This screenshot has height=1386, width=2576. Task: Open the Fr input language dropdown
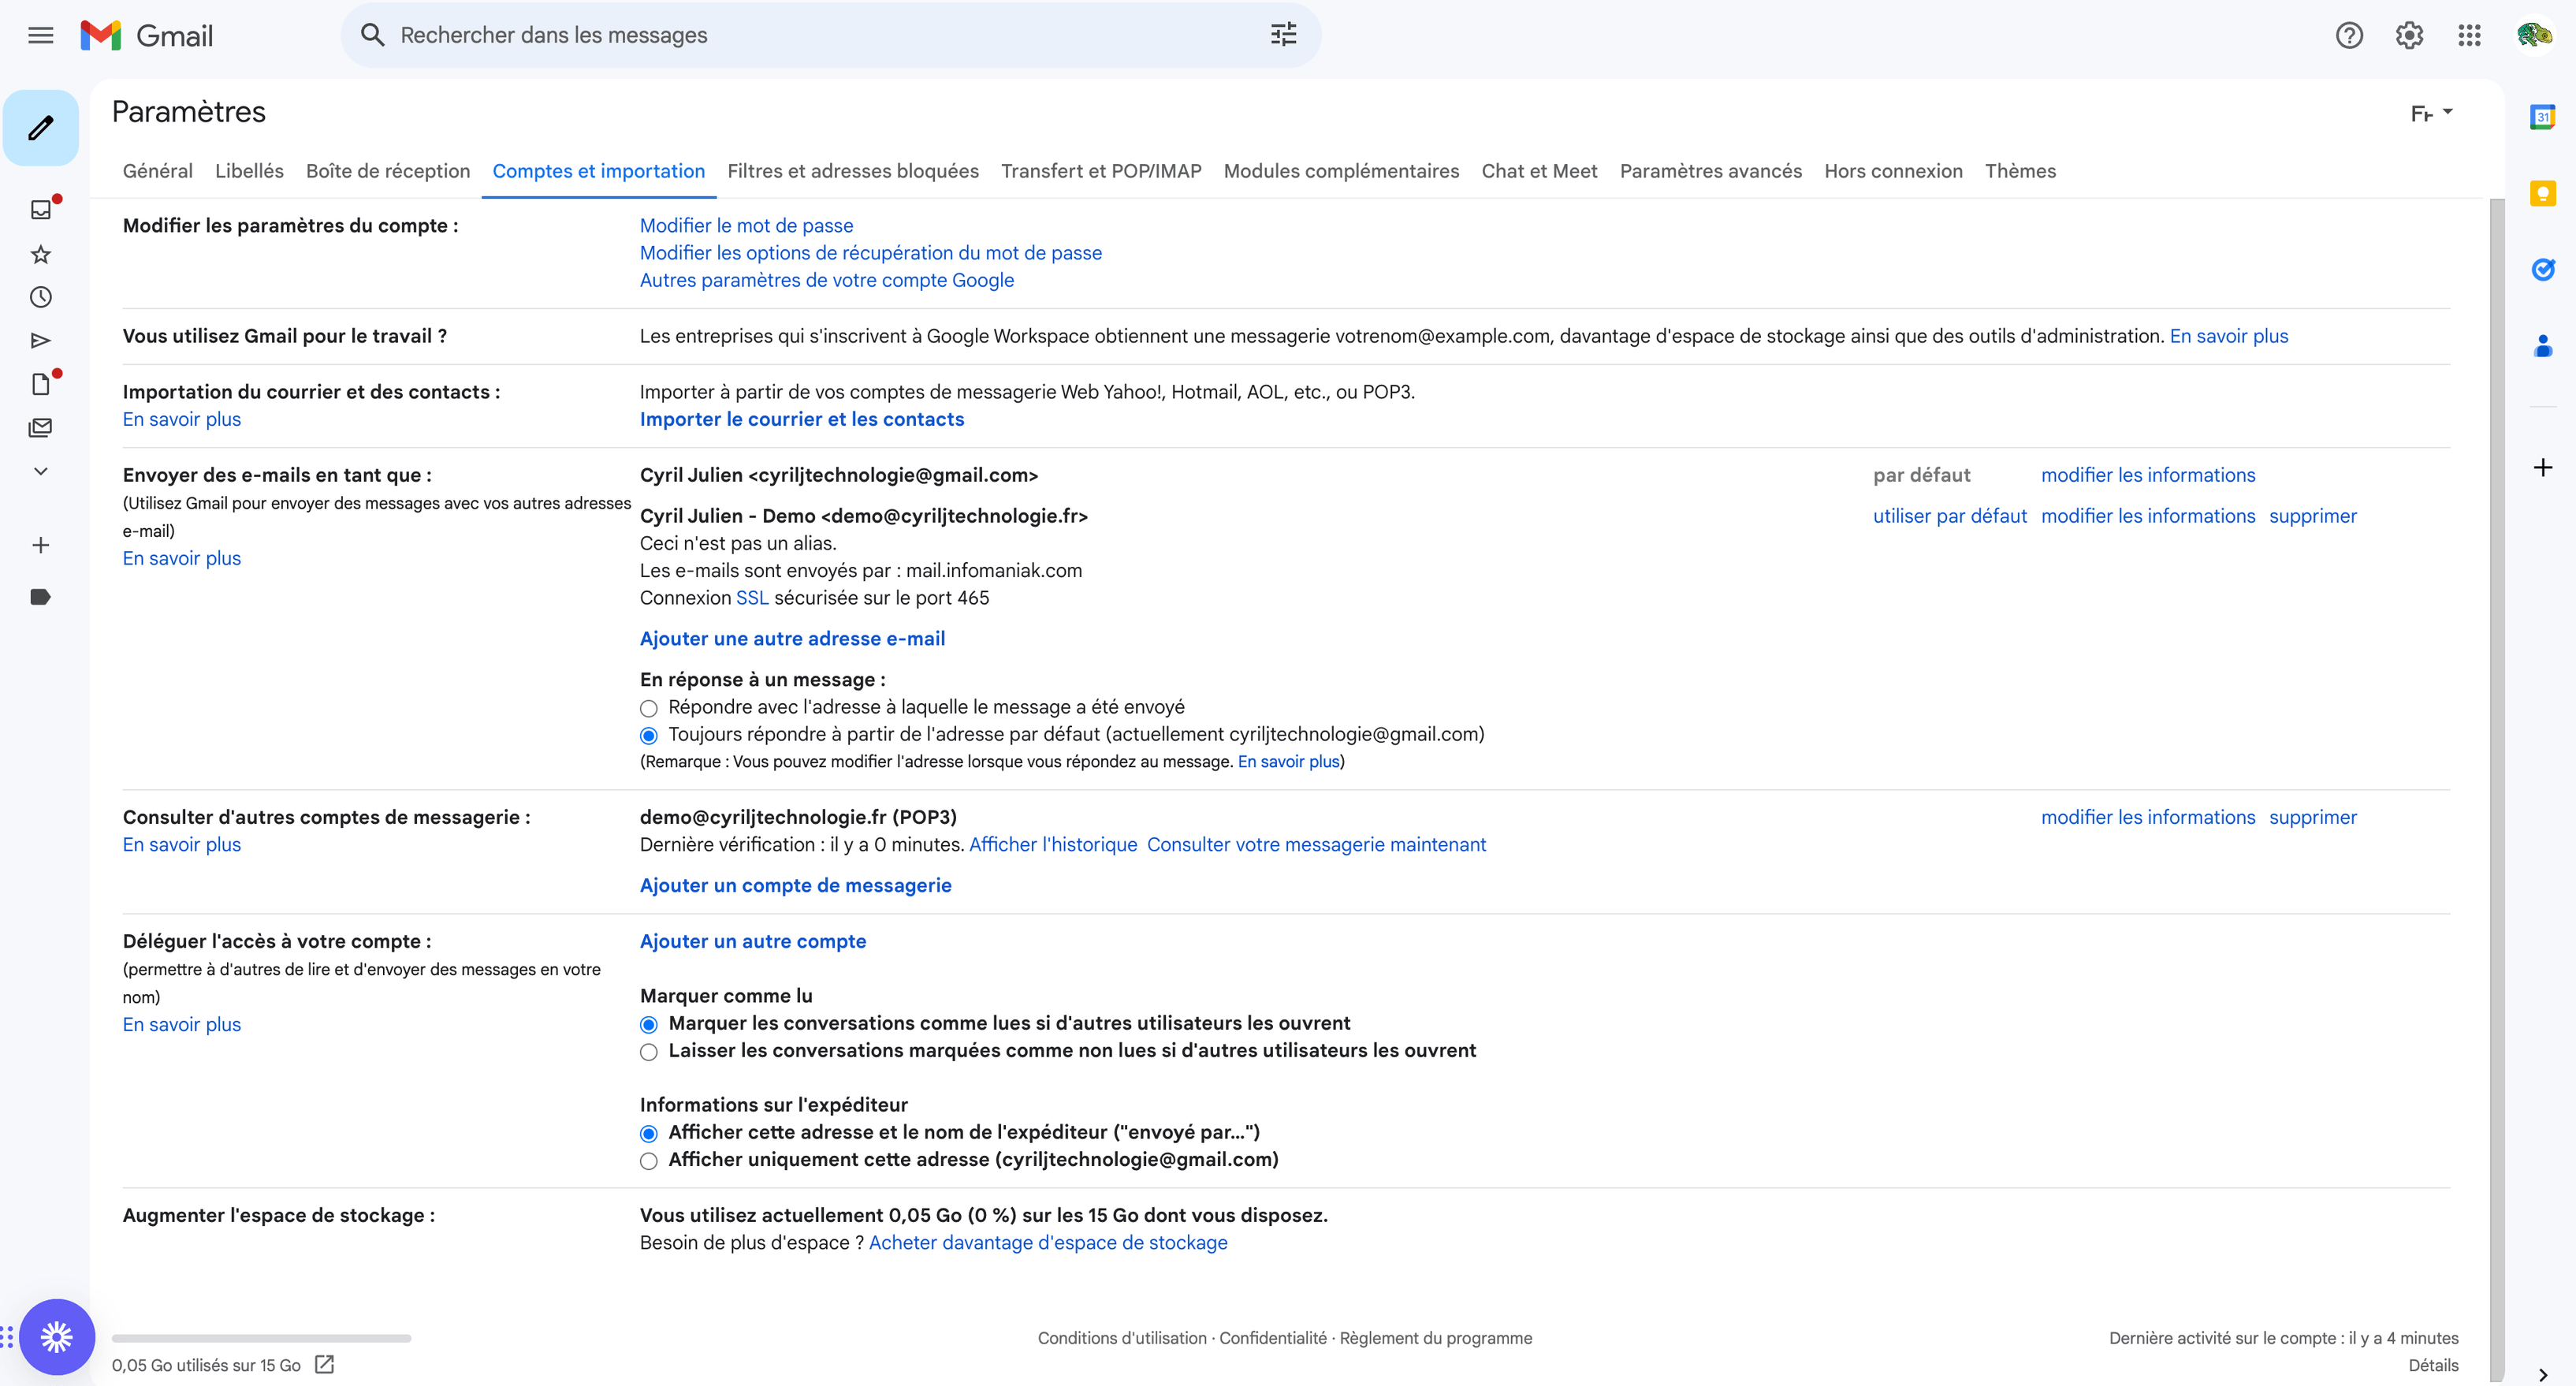click(x=2431, y=113)
